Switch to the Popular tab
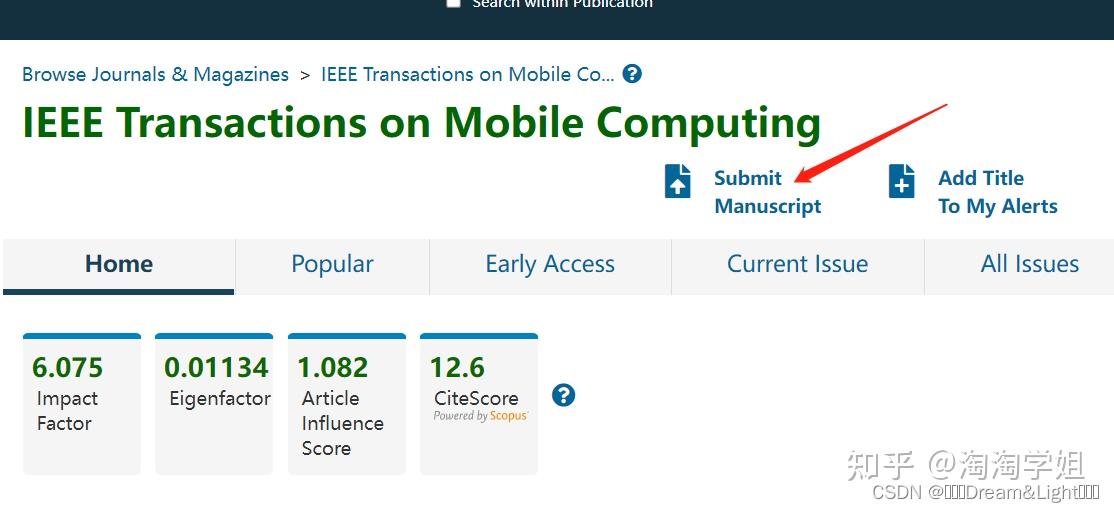This screenshot has width=1114, height=512. click(x=332, y=266)
